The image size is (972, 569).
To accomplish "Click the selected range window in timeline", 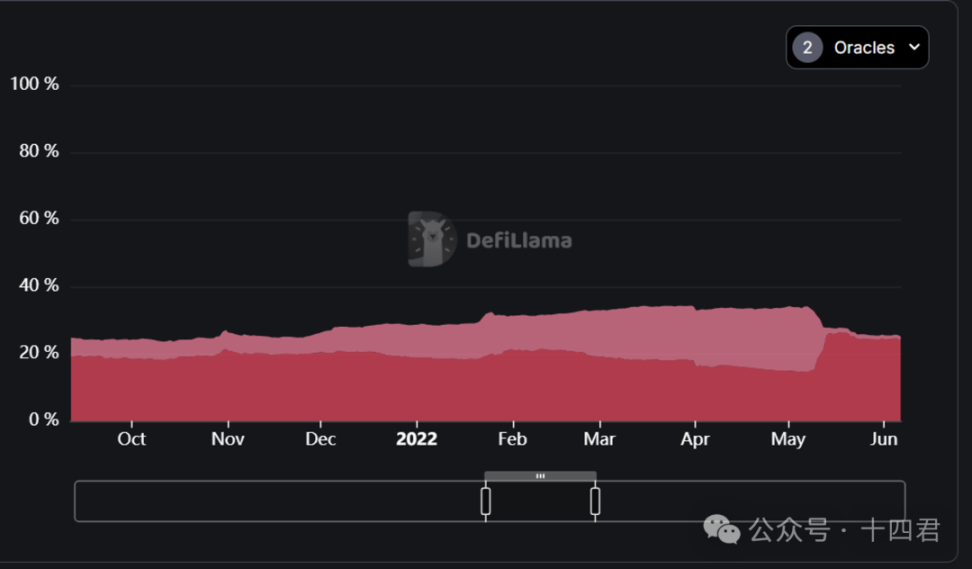I will point(540,501).
